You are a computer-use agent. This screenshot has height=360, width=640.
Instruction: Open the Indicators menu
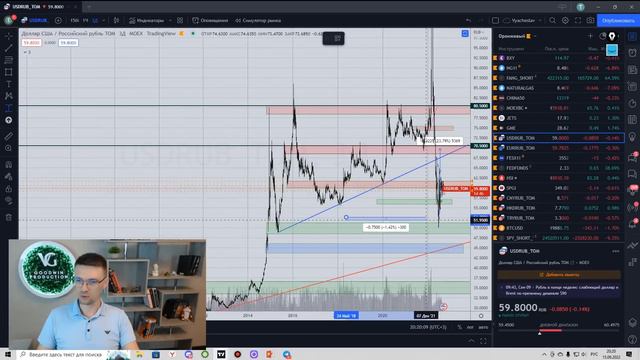[146, 20]
